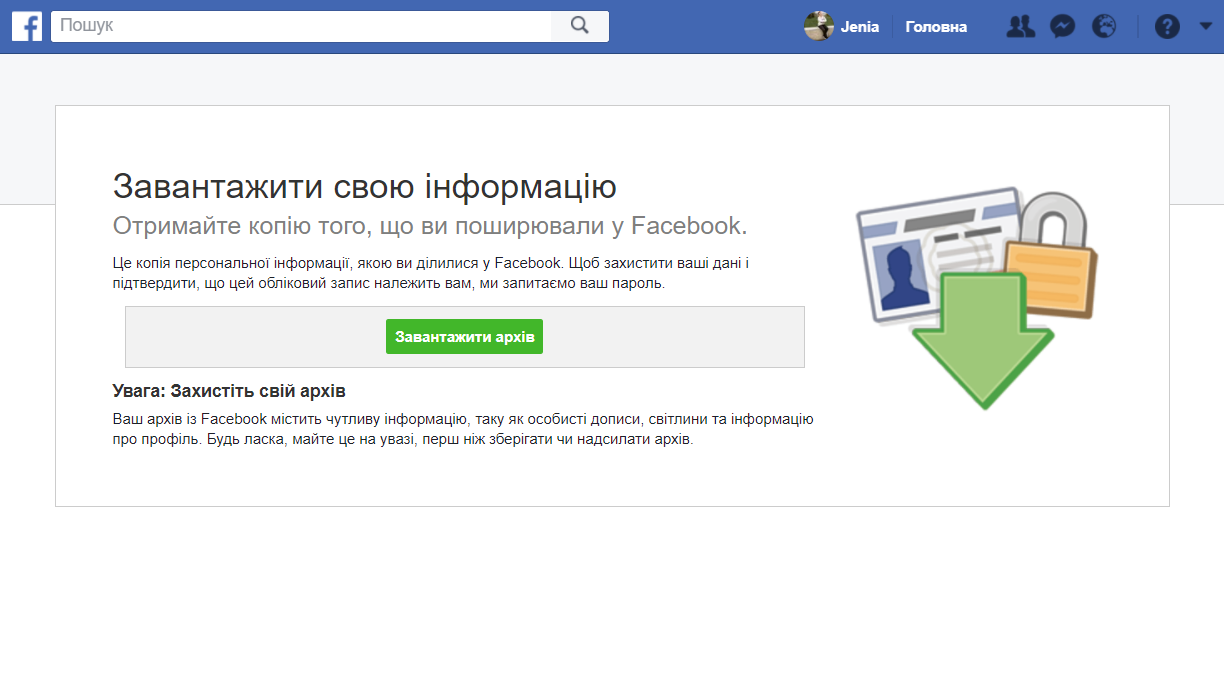This screenshot has height=677, width=1224.
Task: Open the friend requests icon
Action: (x=1020, y=27)
